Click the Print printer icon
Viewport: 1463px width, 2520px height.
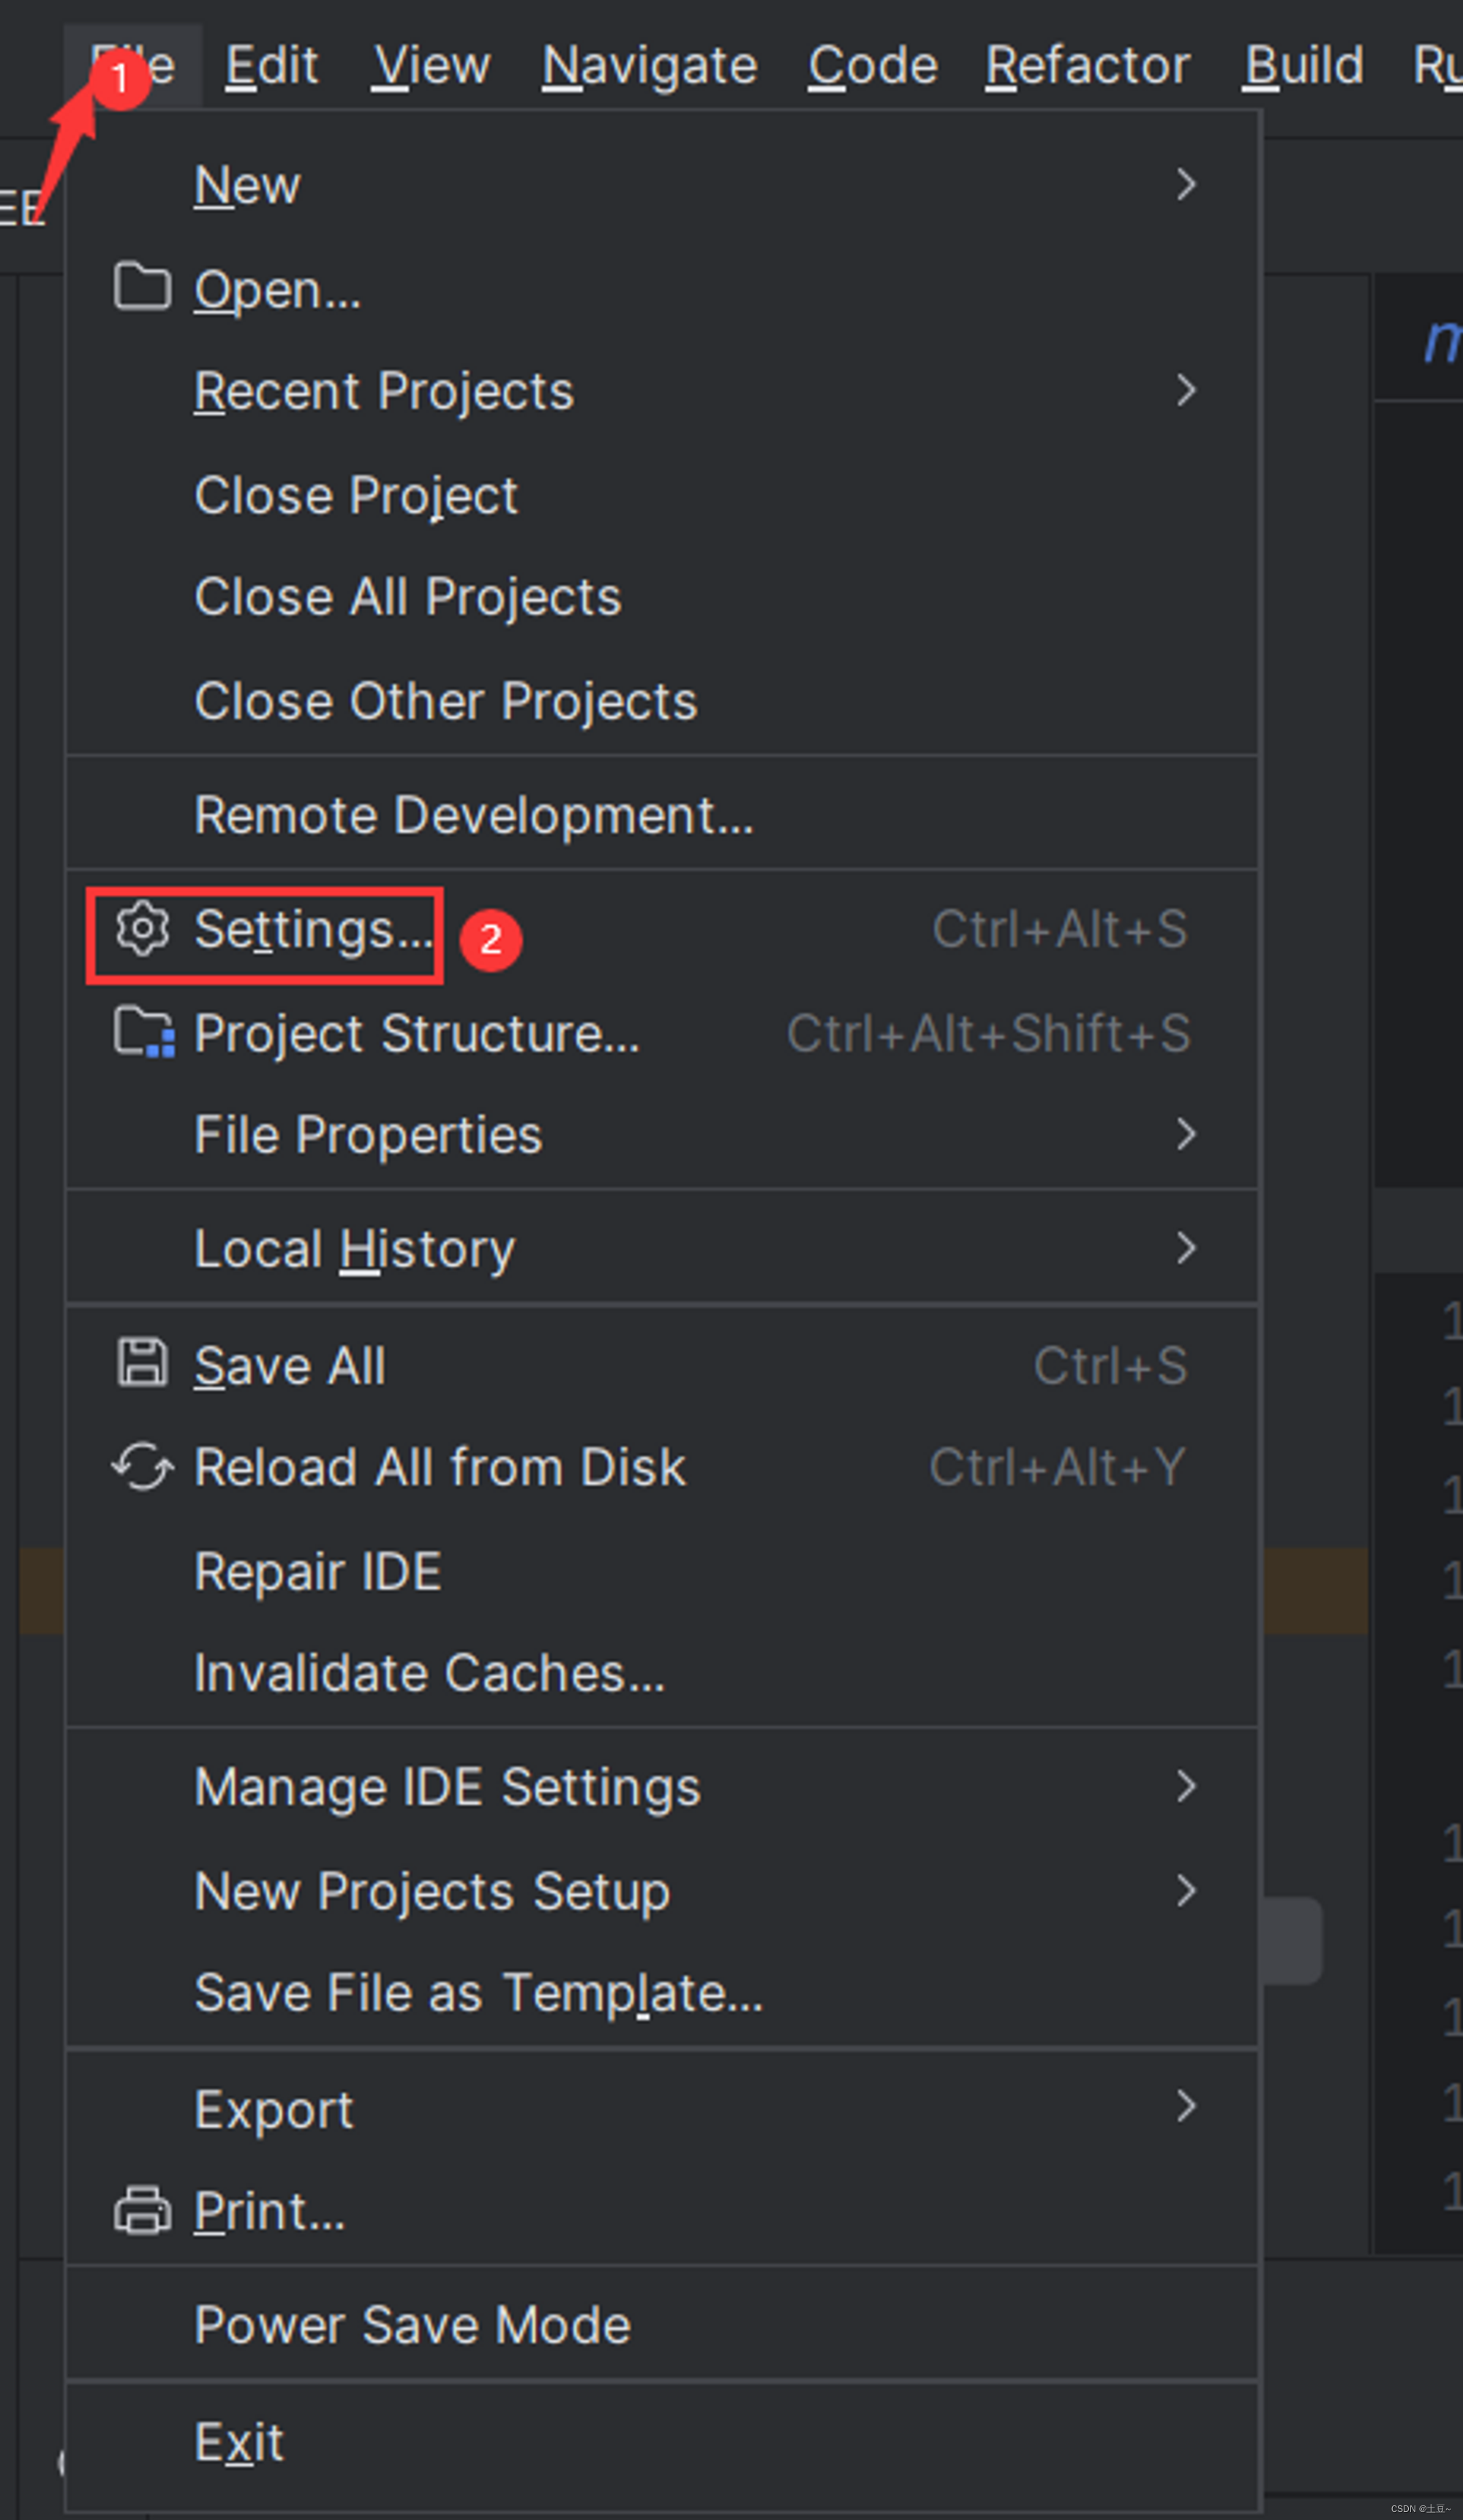tap(142, 2210)
